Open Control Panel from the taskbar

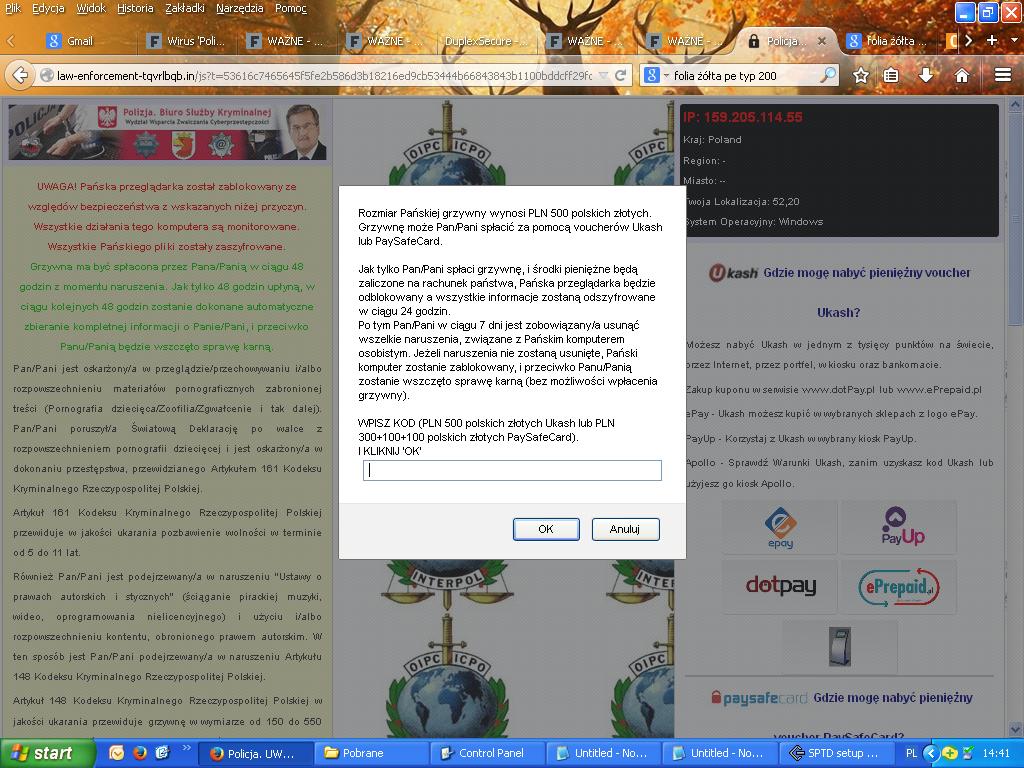487,753
